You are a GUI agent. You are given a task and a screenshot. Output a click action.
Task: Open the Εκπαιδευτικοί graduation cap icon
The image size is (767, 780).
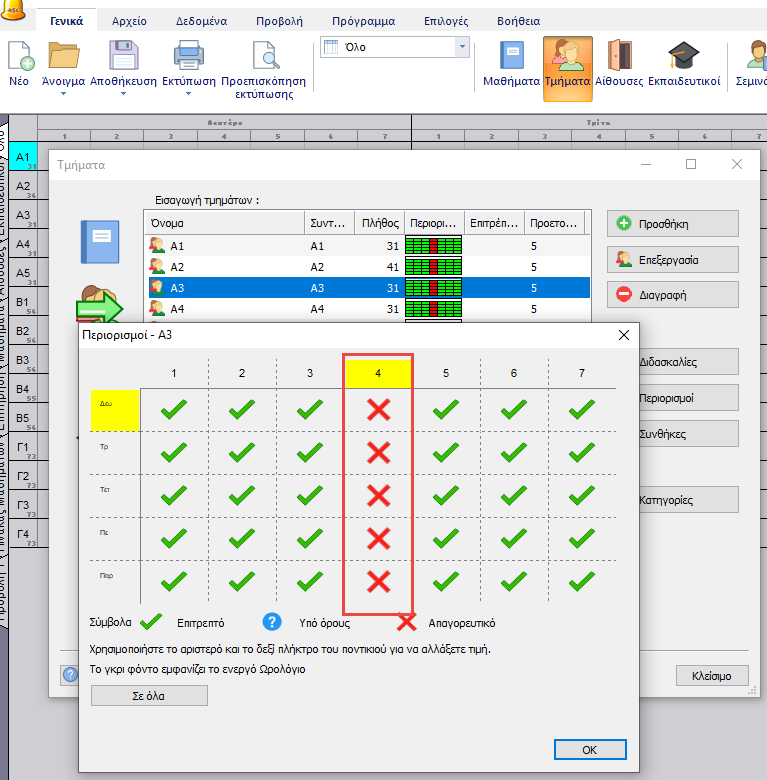coord(684,58)
